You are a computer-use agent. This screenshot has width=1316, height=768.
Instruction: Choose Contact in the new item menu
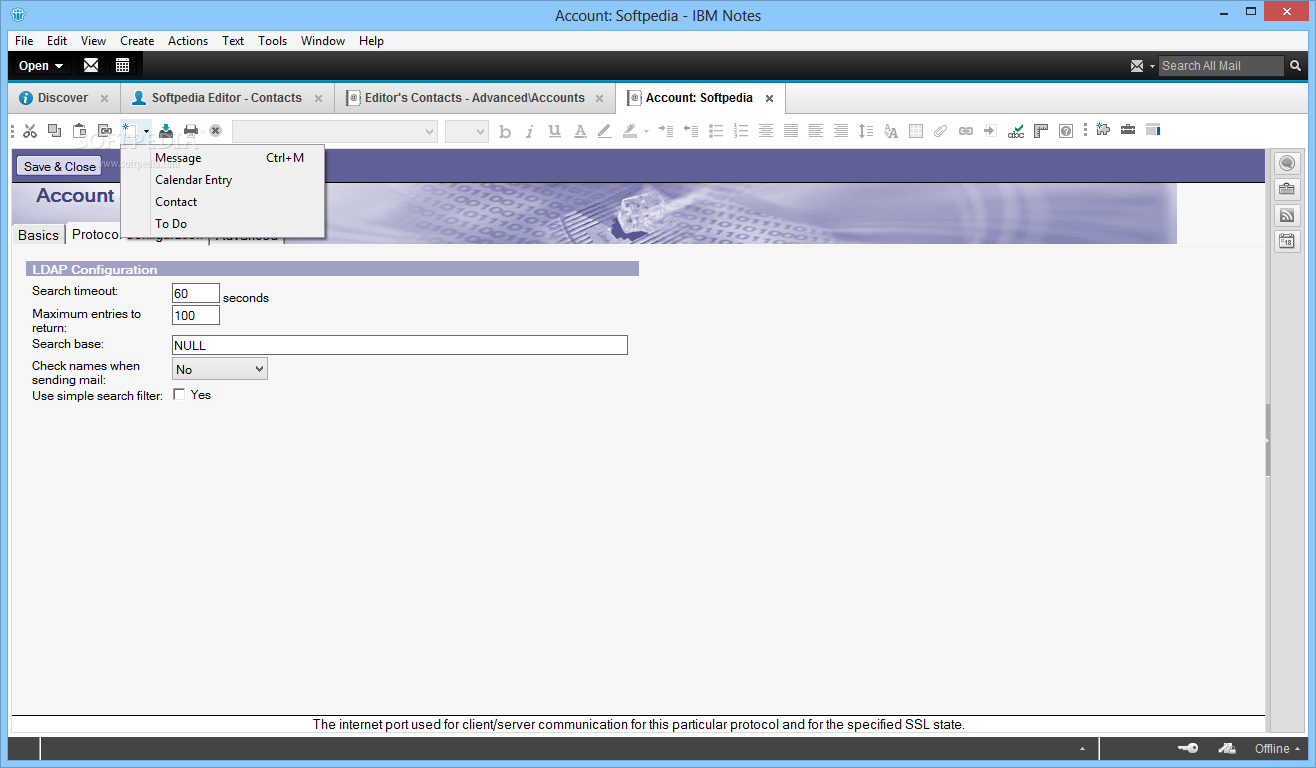[222, 202]
